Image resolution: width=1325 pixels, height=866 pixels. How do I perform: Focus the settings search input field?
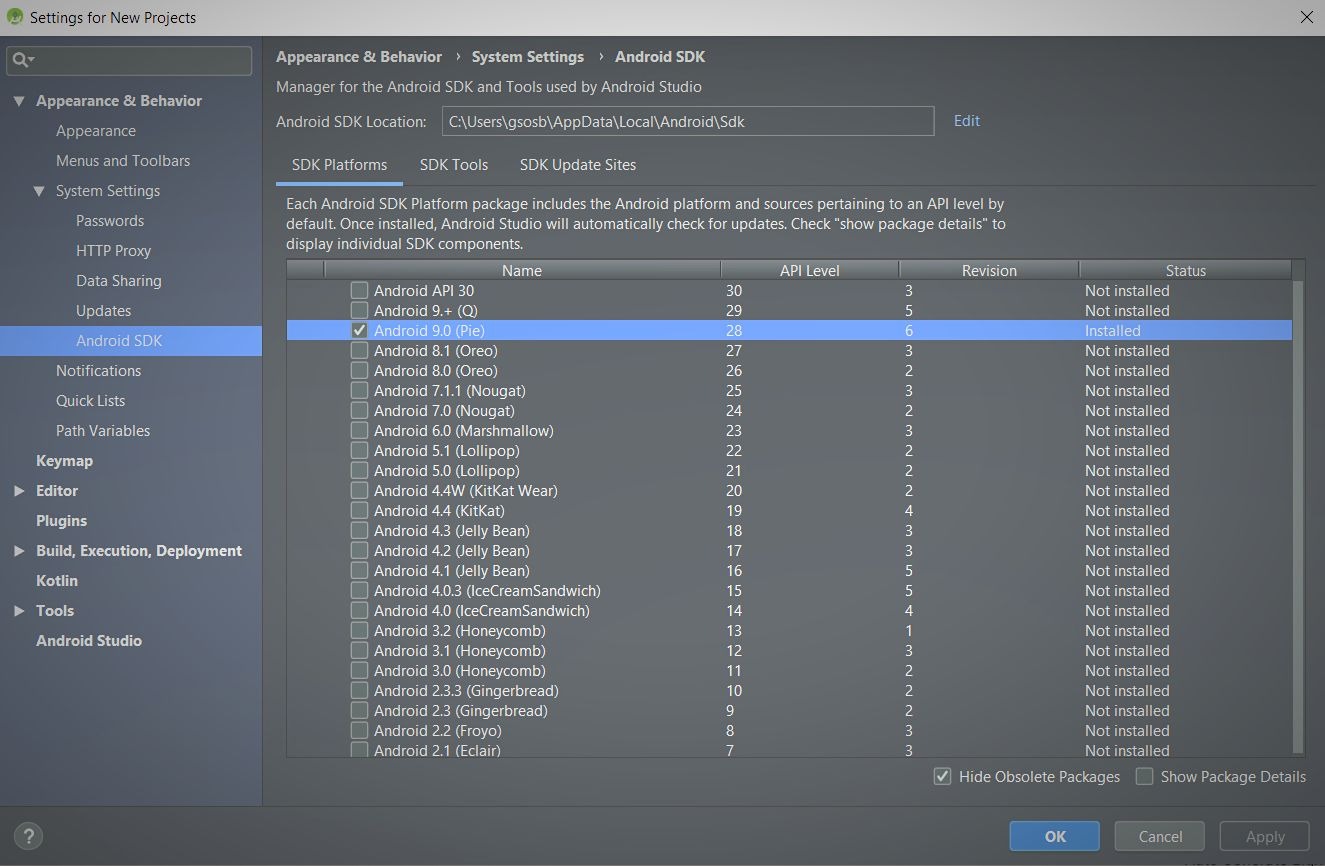[x=130, y=60]
